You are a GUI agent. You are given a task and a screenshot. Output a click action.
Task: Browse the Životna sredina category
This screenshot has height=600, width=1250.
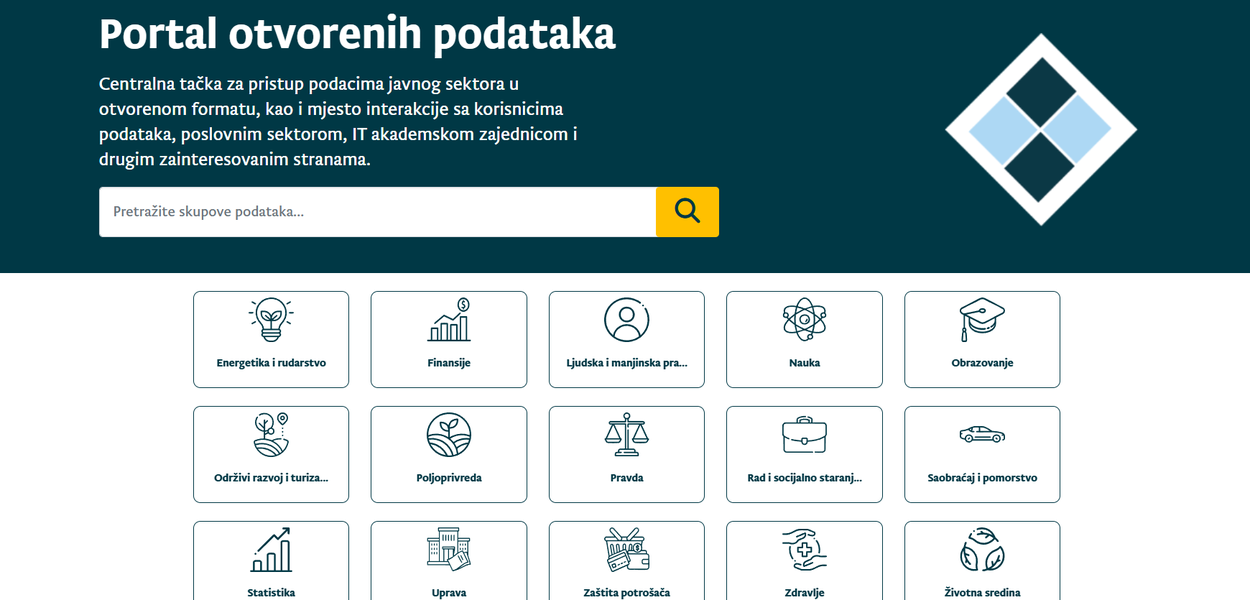tap(982, 592)
